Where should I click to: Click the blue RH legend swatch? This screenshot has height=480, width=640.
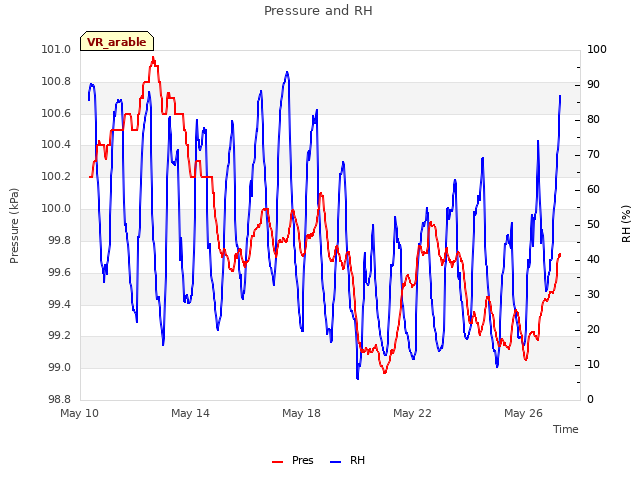335,462
